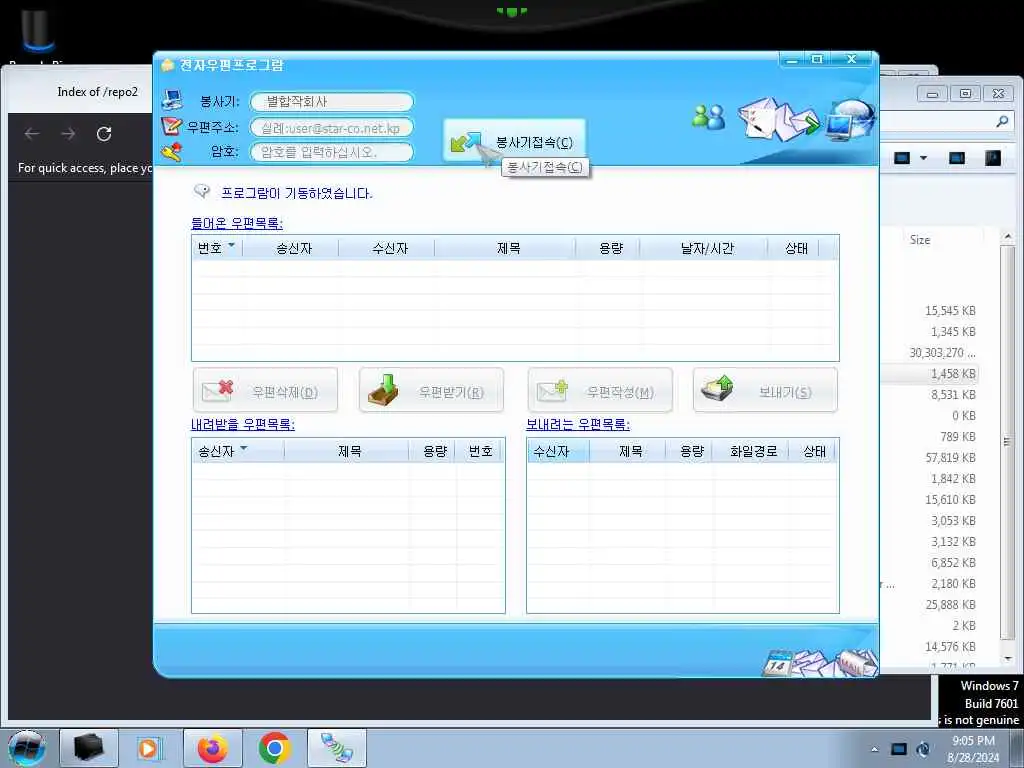Sort inbox by 번호 column header

tap(217, 248)
